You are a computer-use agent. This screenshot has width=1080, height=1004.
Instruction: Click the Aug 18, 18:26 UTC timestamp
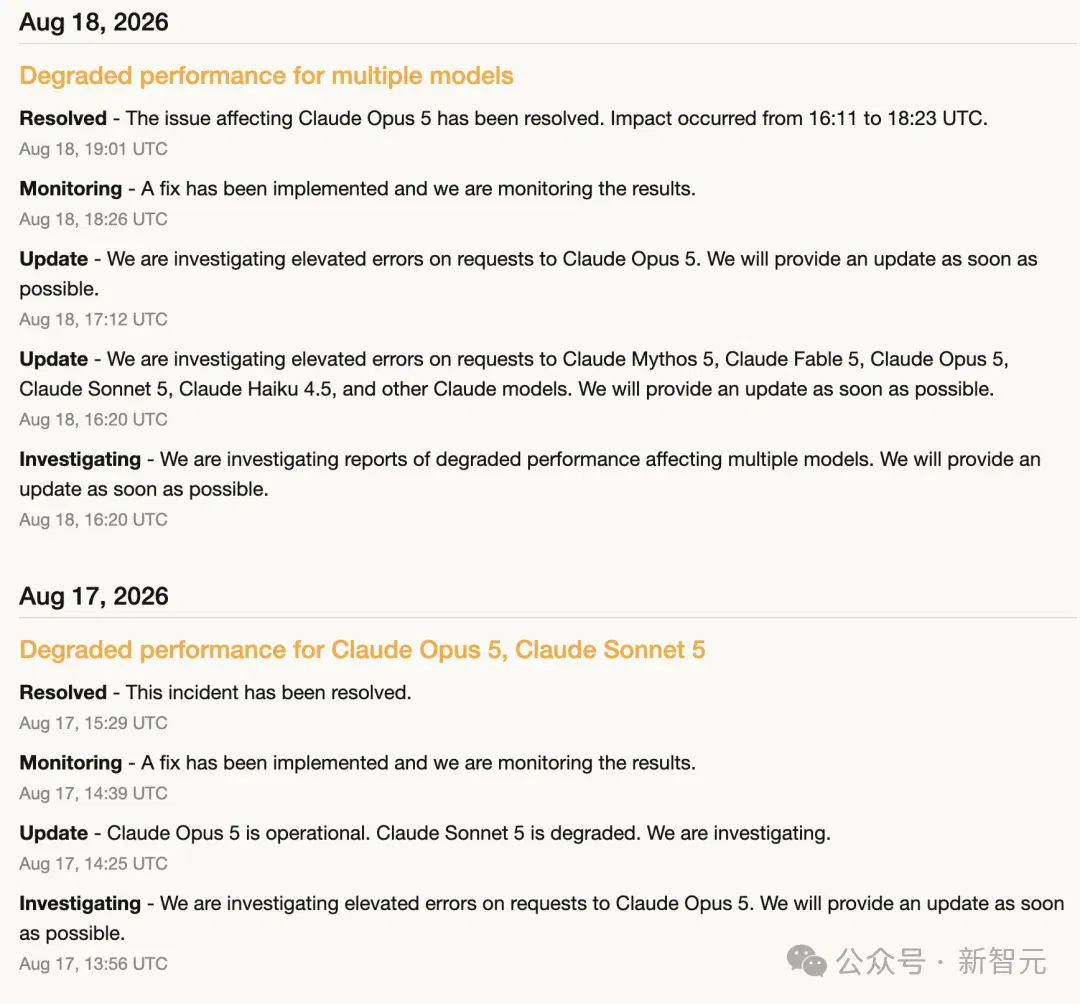click(x=94, y=219)
